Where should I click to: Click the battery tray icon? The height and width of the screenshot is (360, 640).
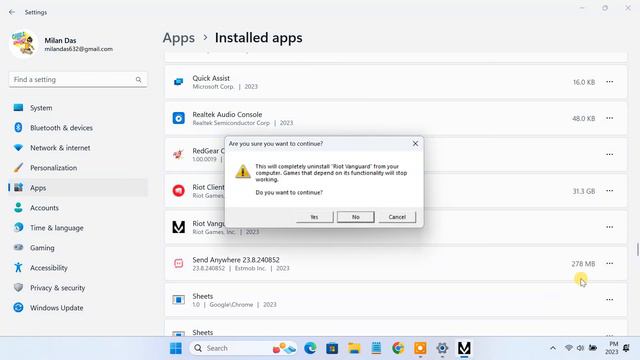(x=593, y=348)
